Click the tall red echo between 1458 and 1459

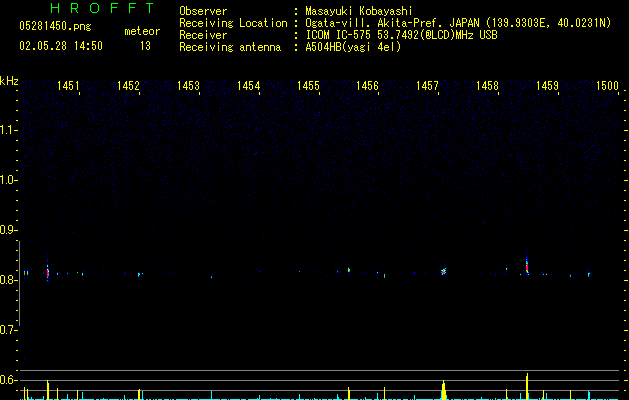click(527, 266)
